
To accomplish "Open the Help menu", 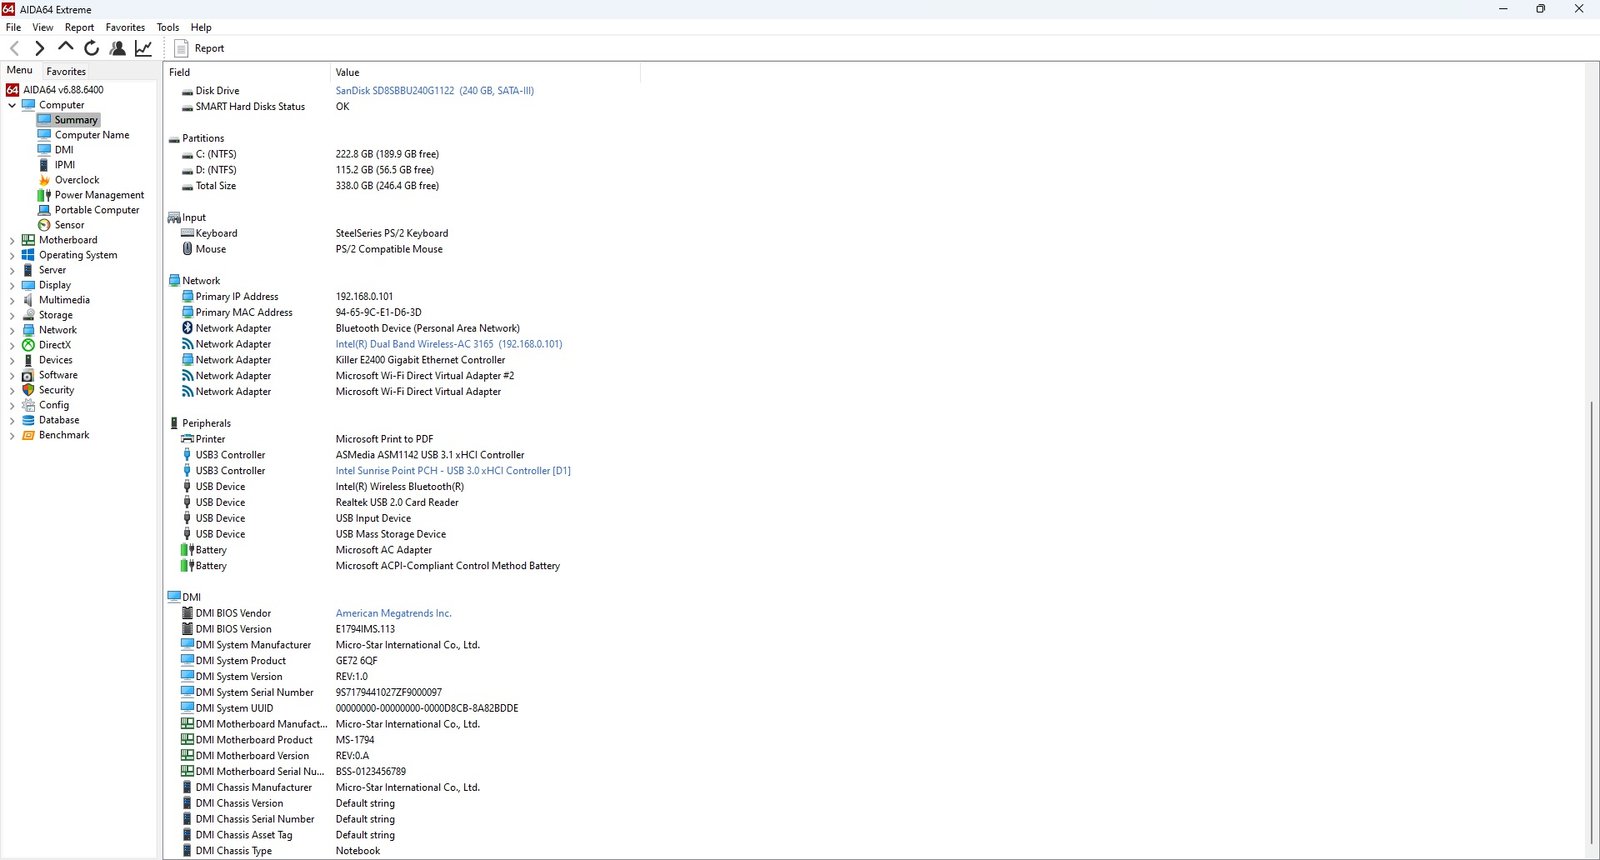I will pyautogui.click(x=201, y=27).
